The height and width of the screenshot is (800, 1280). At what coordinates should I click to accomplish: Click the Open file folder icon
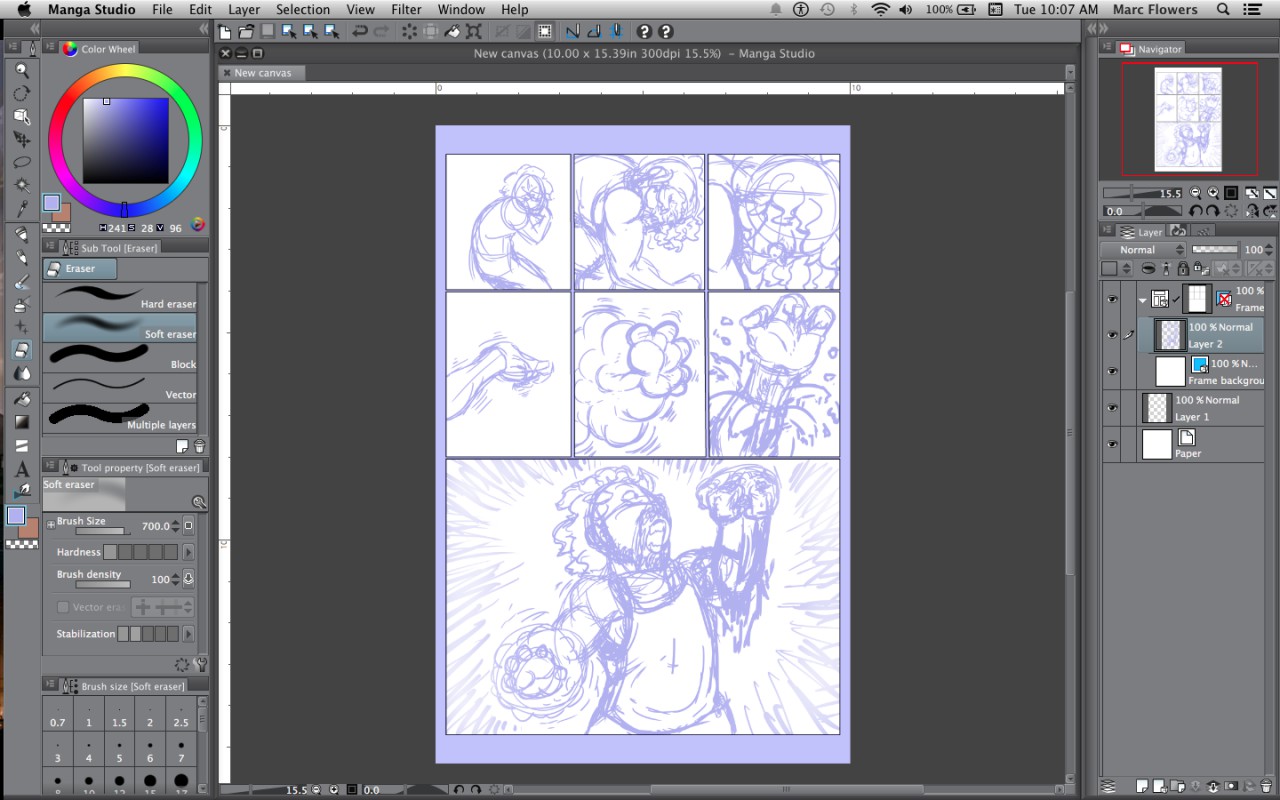(246, 32)
